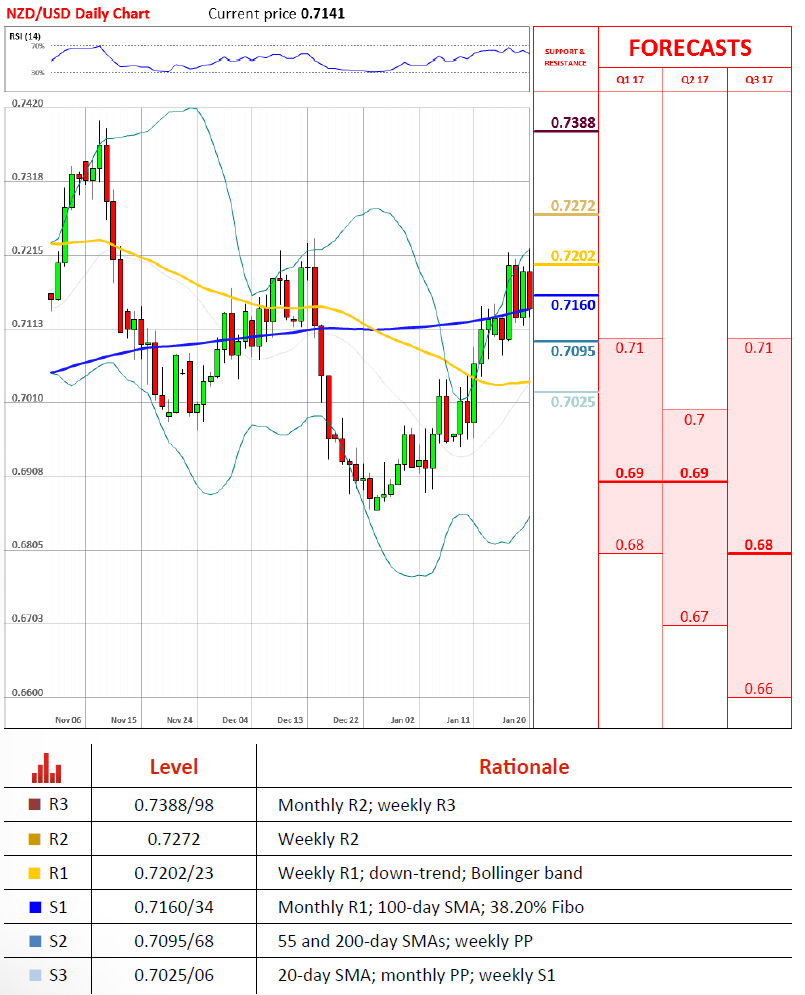Click the 0.7202 resistance level label
805x995 pixels.
(573, 256)
